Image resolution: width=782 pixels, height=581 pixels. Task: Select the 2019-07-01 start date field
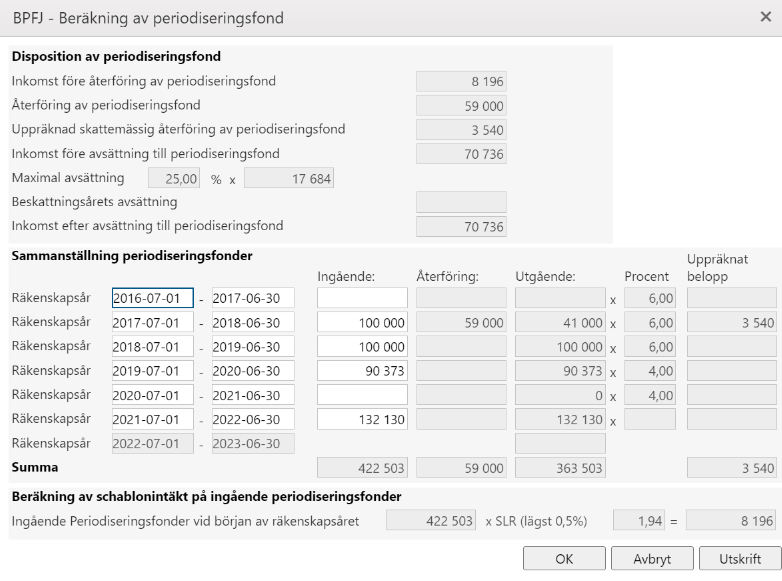click(153, 371)
